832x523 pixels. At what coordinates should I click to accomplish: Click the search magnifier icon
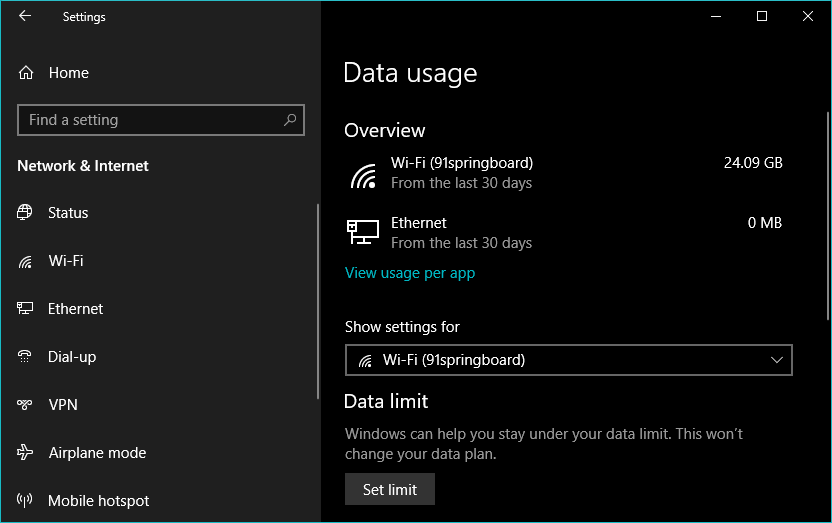[x=290, y=120]
